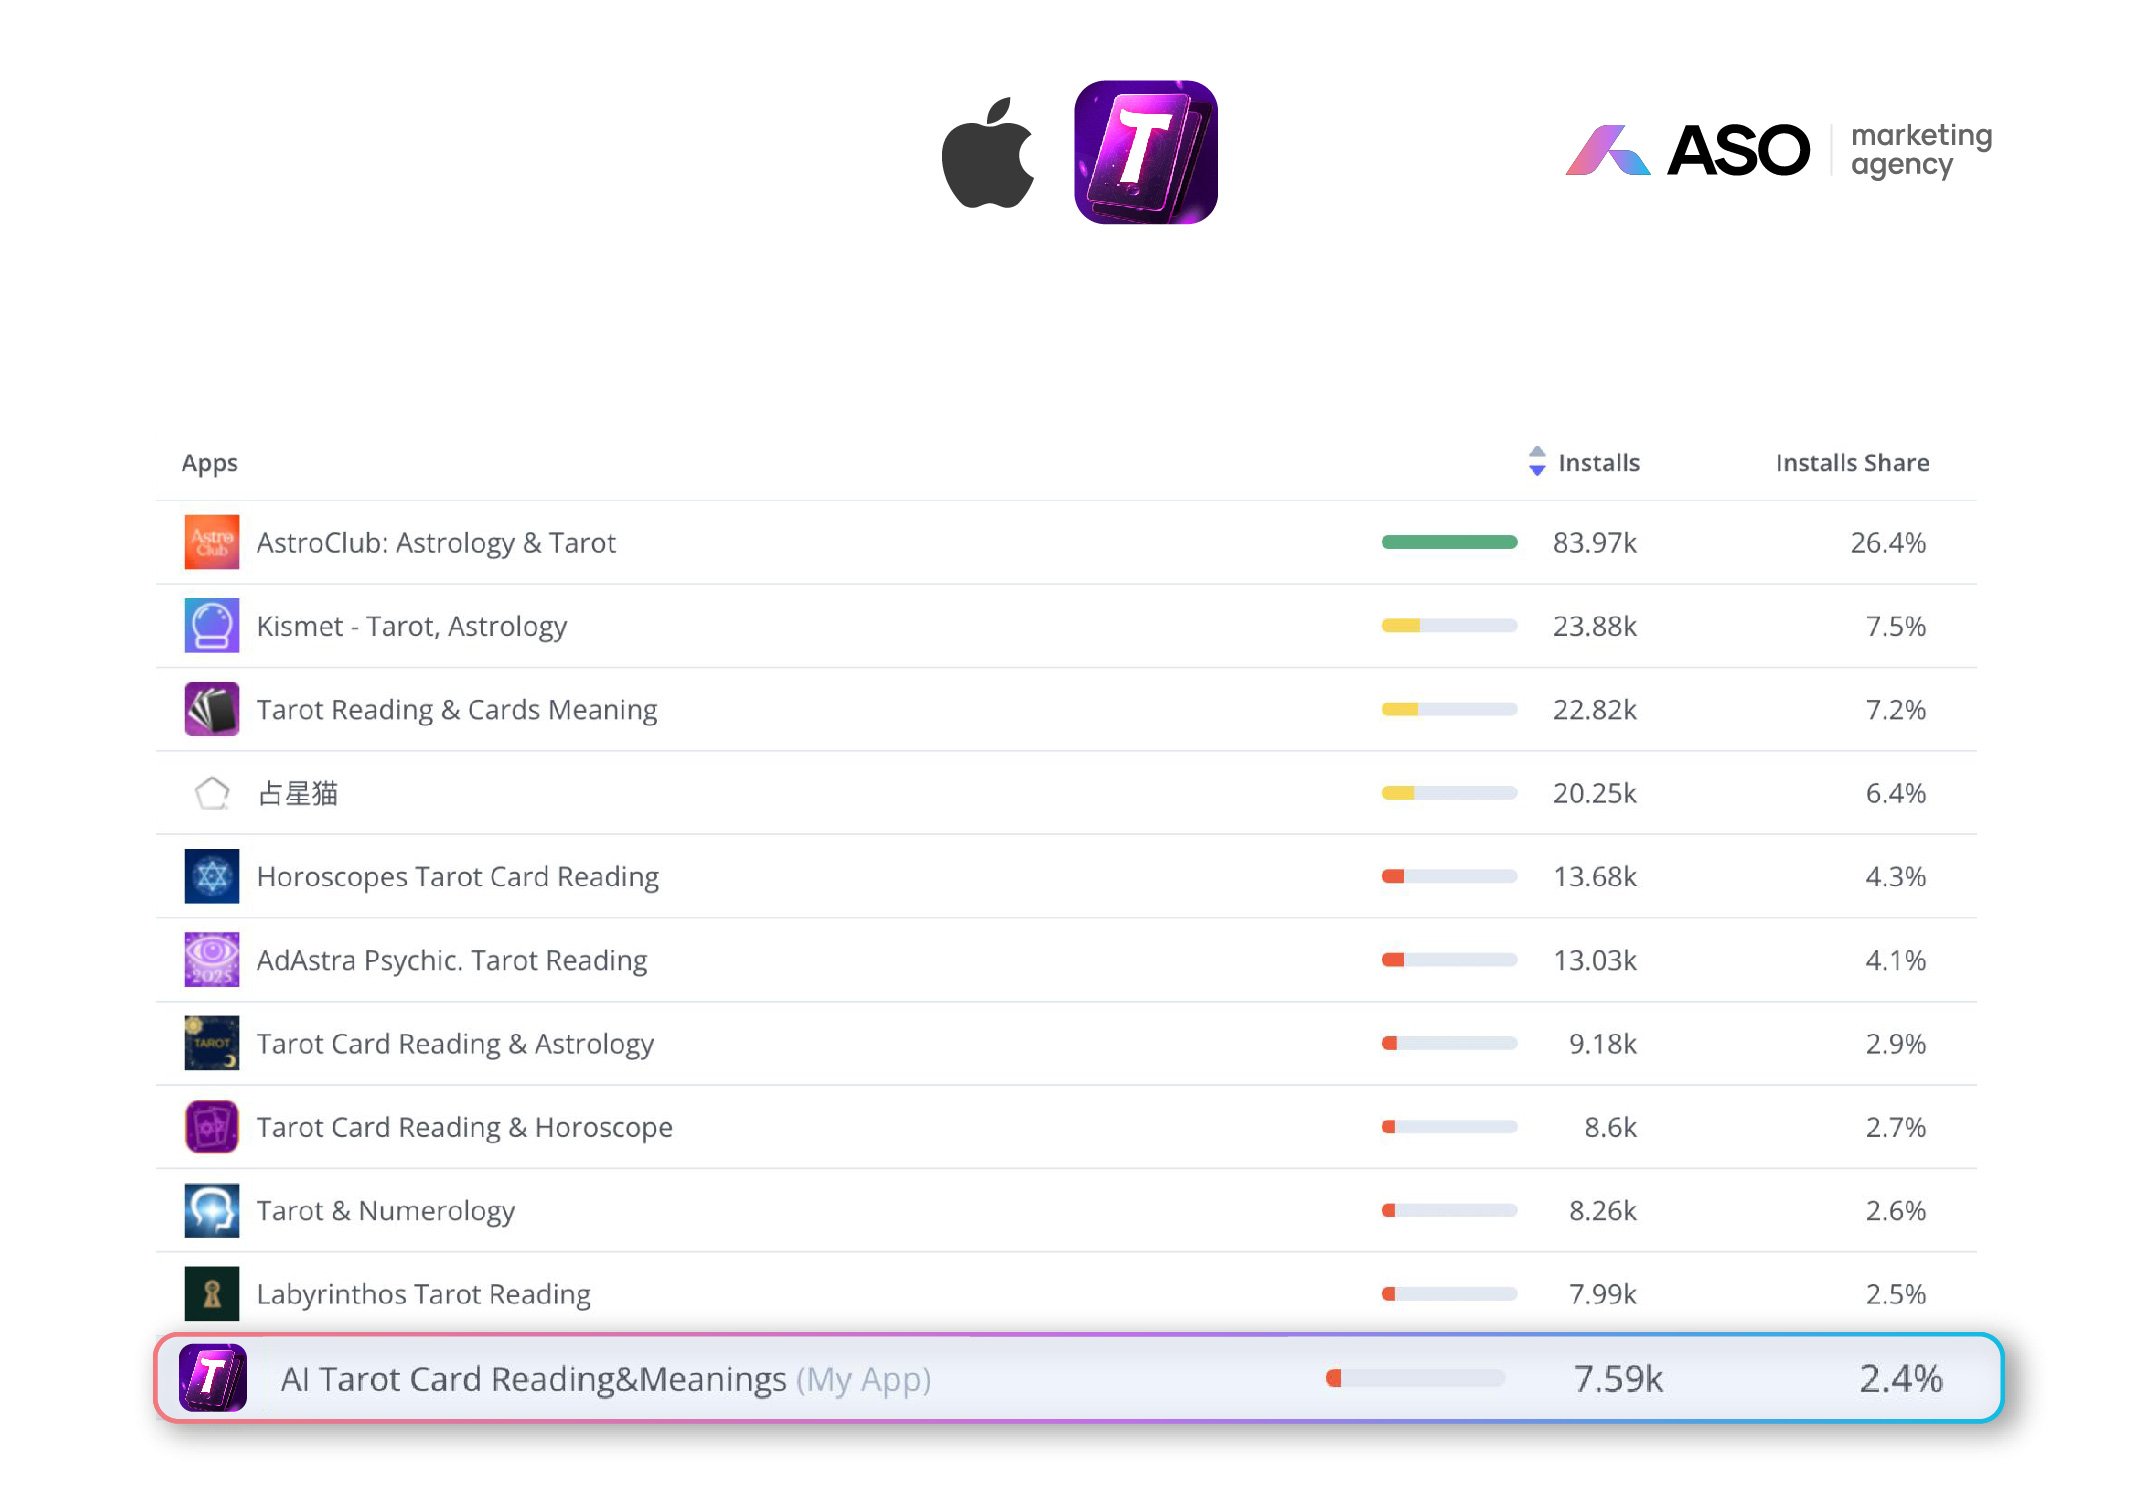Click the AdAstra Psychic installs bar
Image resolution: width=2133 pixels, height=1511 pixels.
pos(1449,960)
